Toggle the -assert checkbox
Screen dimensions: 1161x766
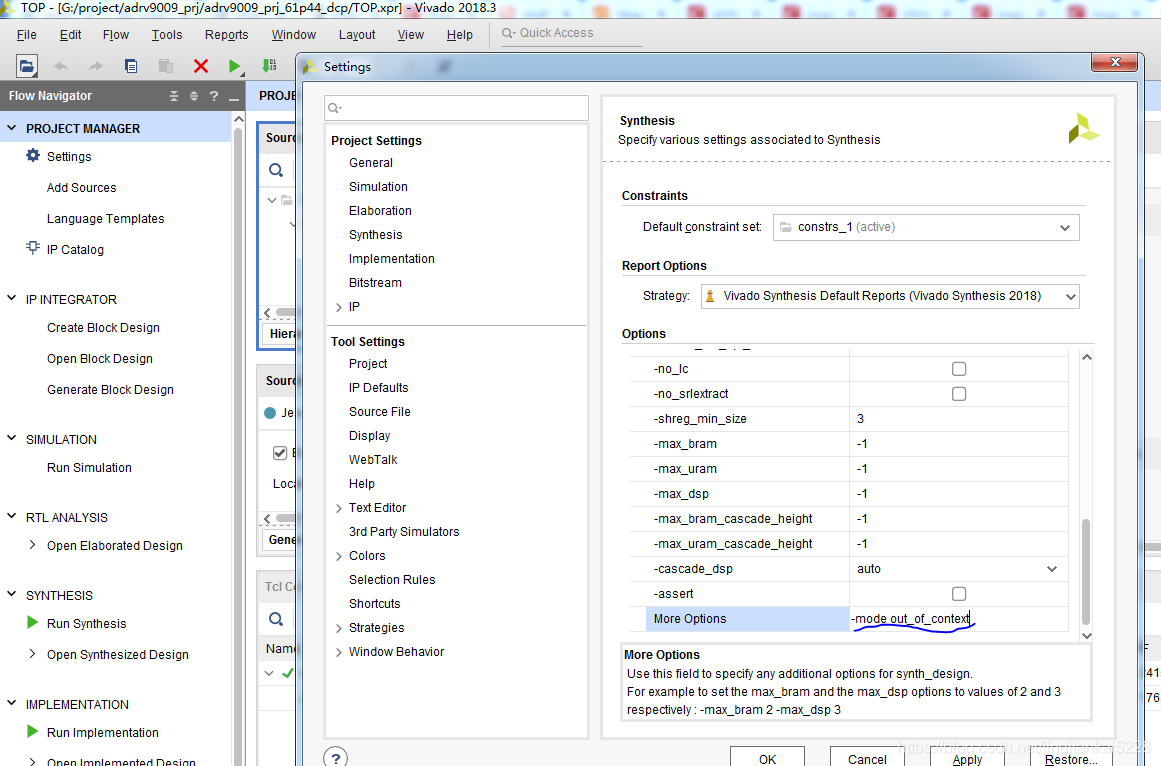click(959, 594)
